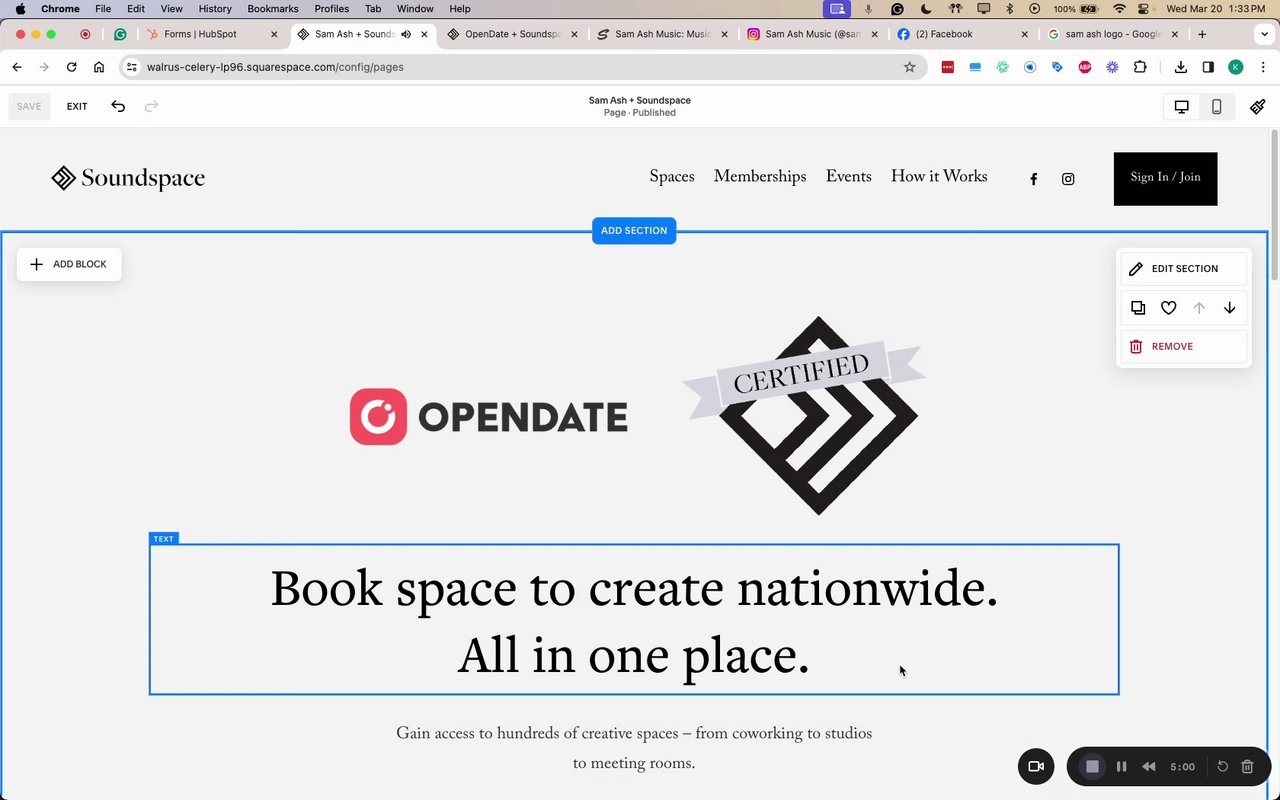This screenshot has height=800, width=1280.
Task: Duplicate the section with the copy icon
Action: point(1138,308)
